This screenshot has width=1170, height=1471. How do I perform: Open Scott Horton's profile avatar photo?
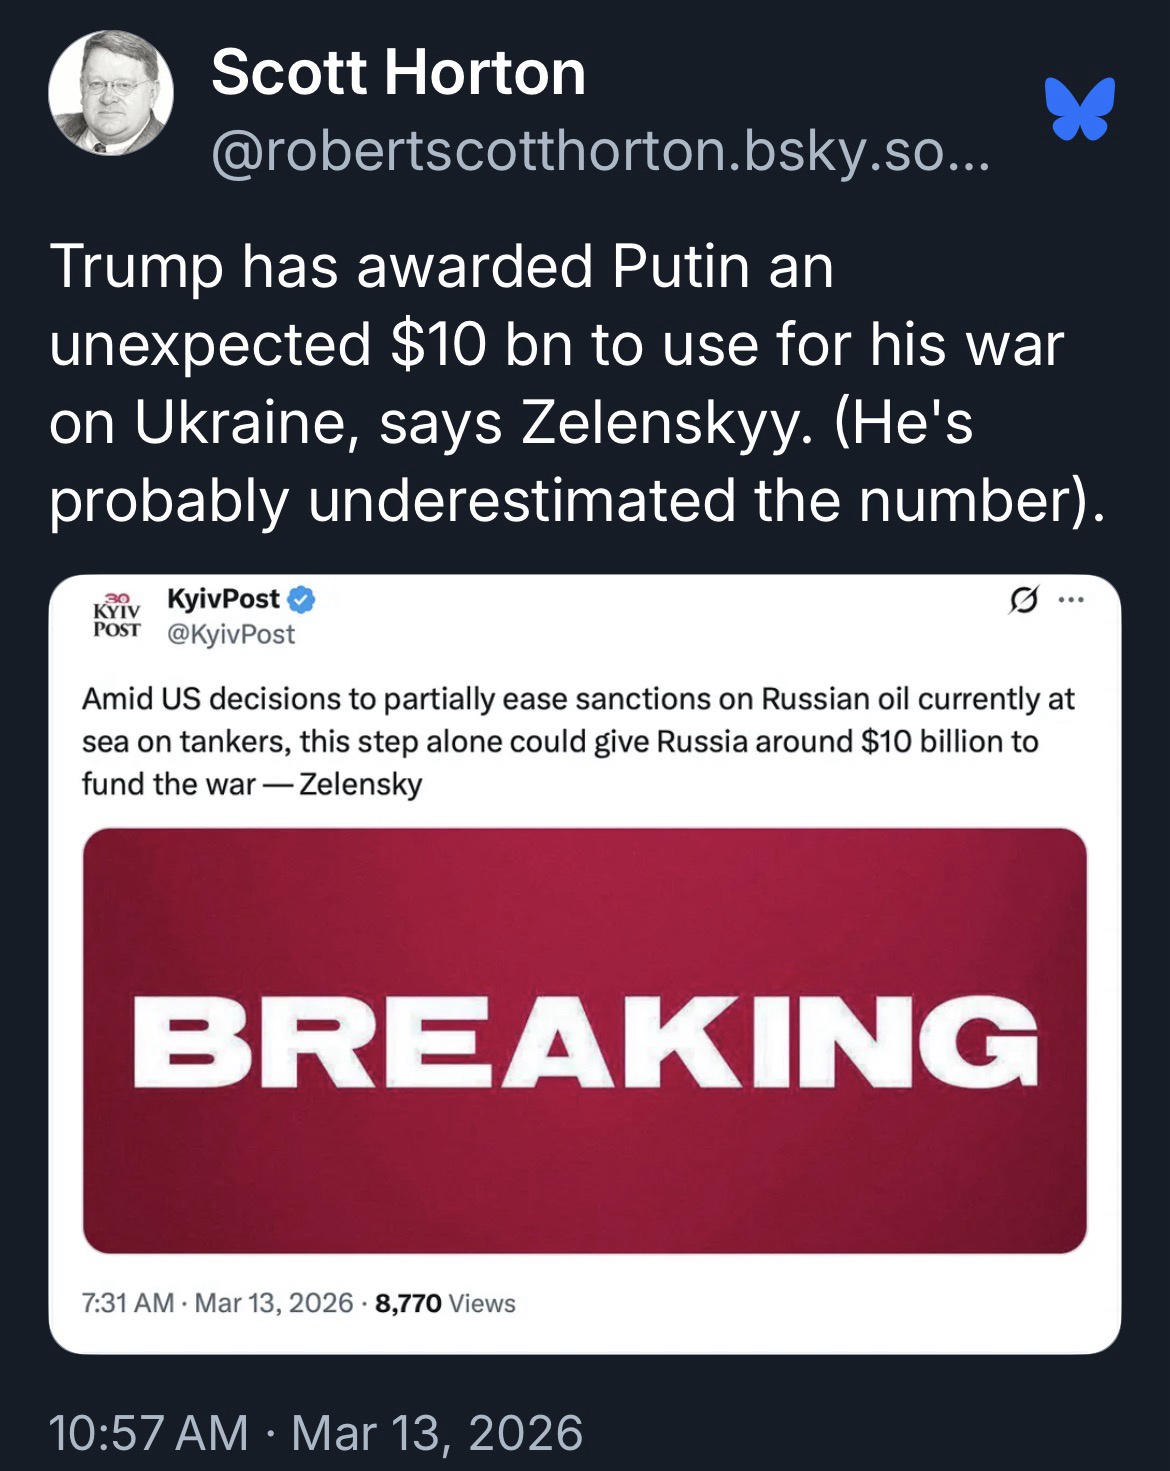111,93
